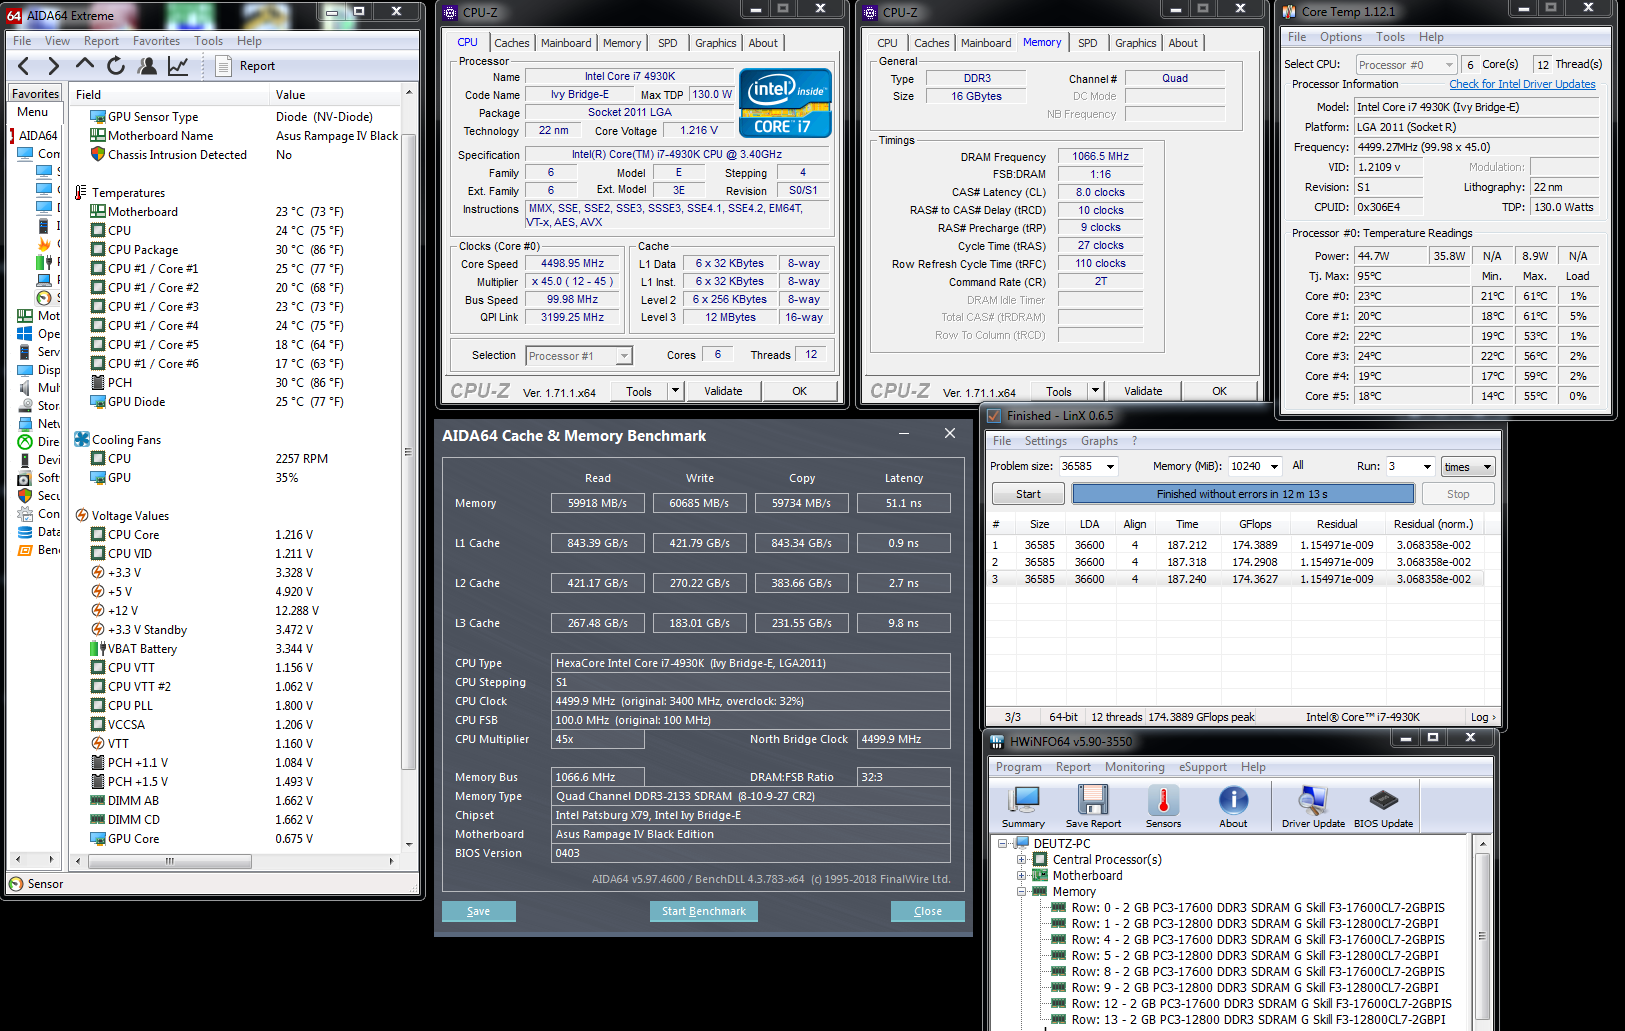Select DIMM AB memory voltage icon

(98, 801)
